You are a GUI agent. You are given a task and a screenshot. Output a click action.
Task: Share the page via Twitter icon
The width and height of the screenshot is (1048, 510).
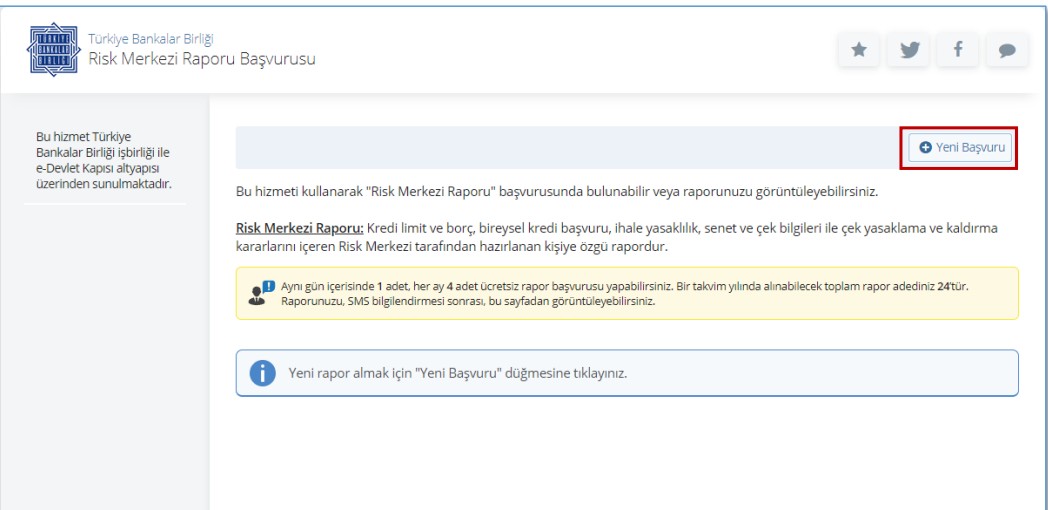click(x=908, y=50)
